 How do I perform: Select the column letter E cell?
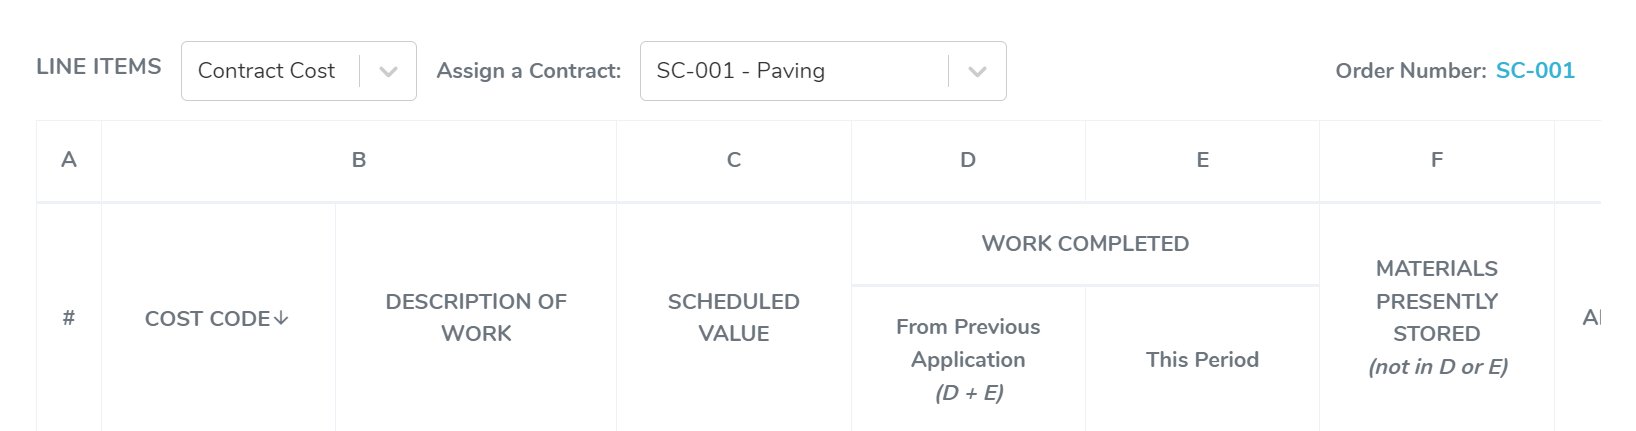click(x=1202, y=160)
